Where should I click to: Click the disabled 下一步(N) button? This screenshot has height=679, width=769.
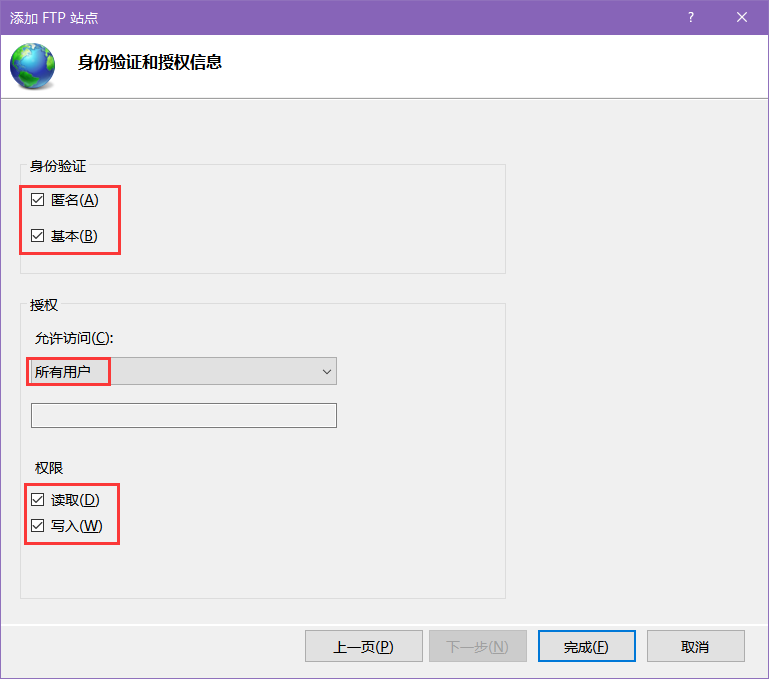(478, 646)
